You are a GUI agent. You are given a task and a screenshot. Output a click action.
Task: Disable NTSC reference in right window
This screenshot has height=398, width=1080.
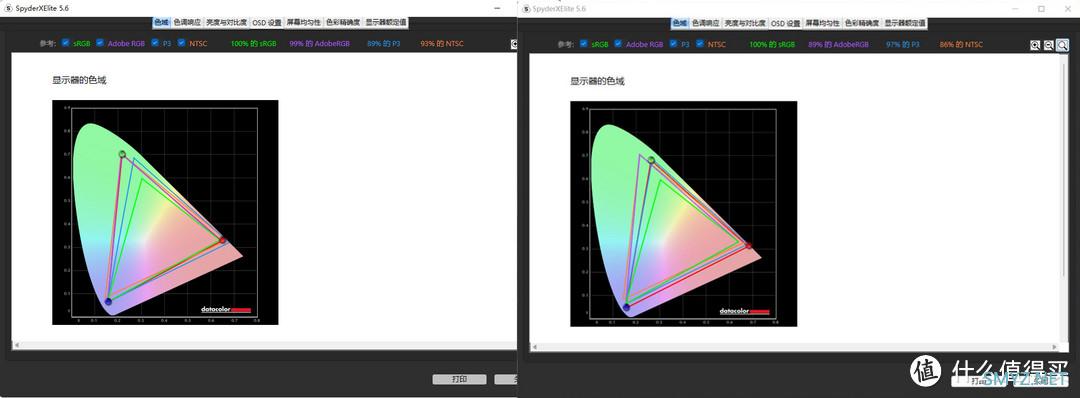tap(700, 43)
